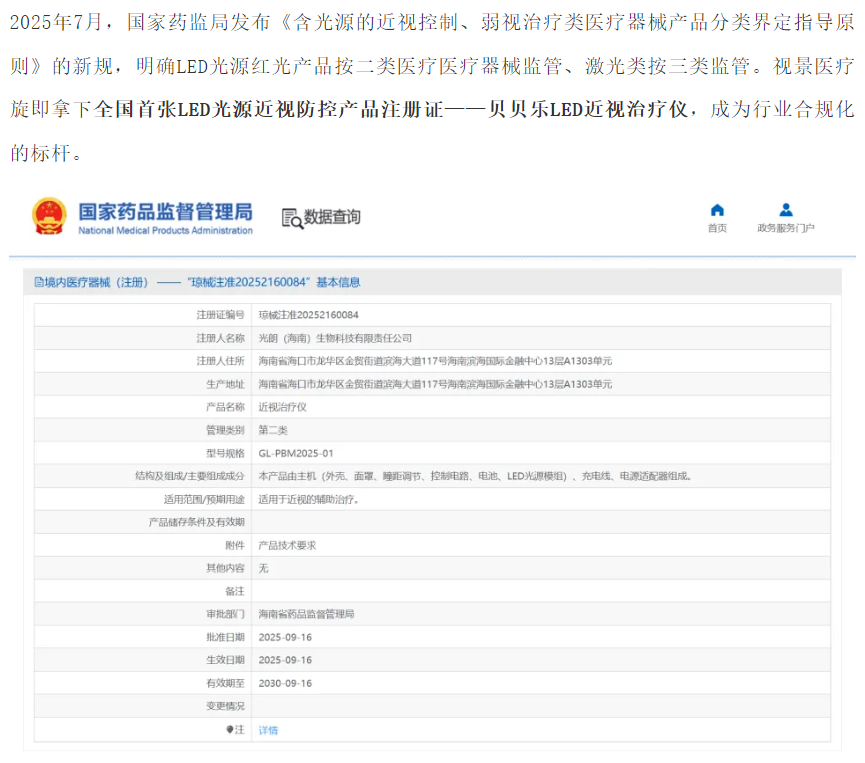Open the 详情 details link

coord(268,730)
